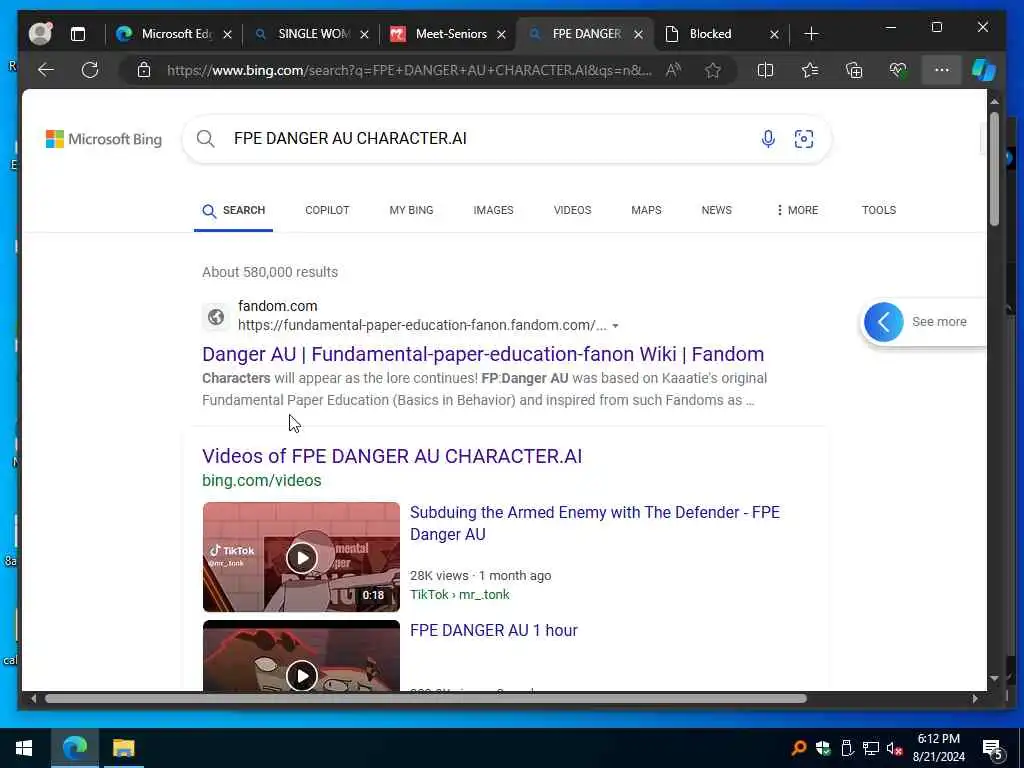Image resolution: width=1024 pixels, height=768 pixels.
Task: Open the tab actions menu icon
Action: (x=78, y=34)
